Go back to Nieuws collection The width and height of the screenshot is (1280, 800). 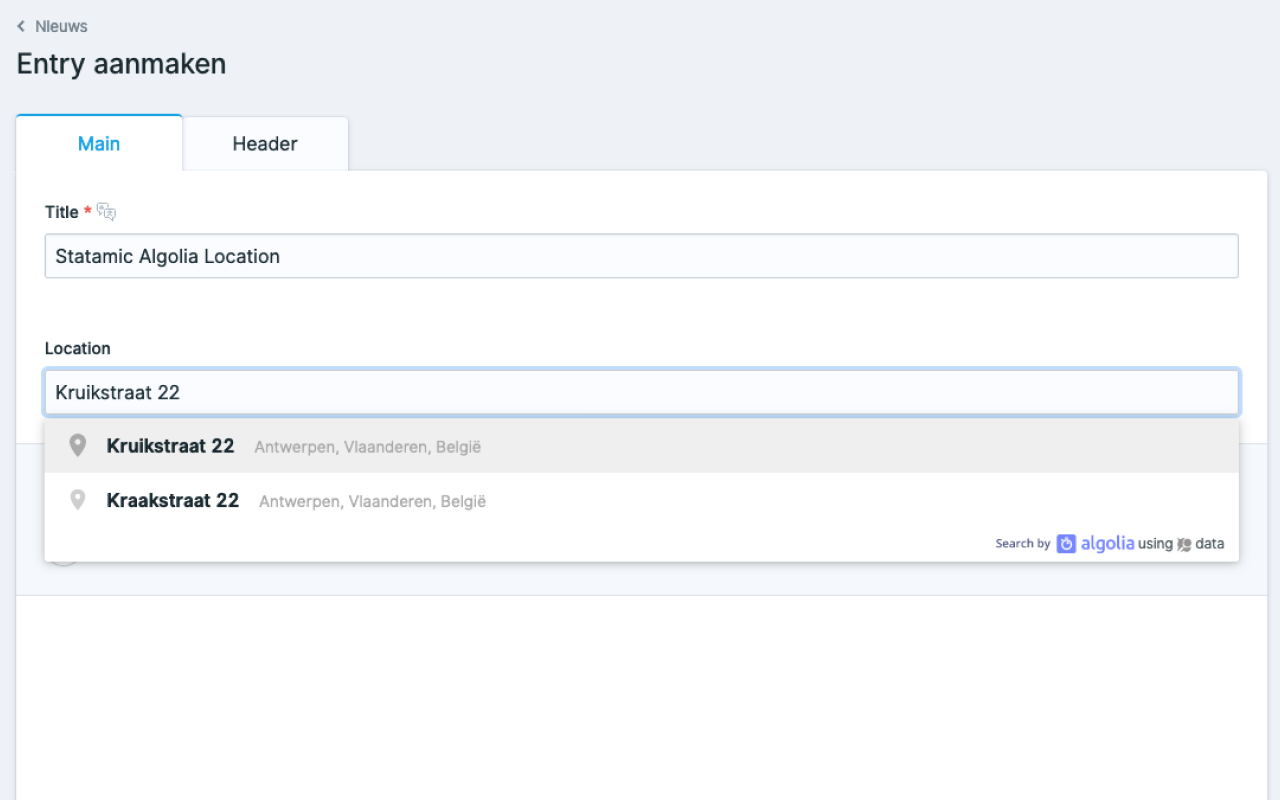tap(61, 26)
